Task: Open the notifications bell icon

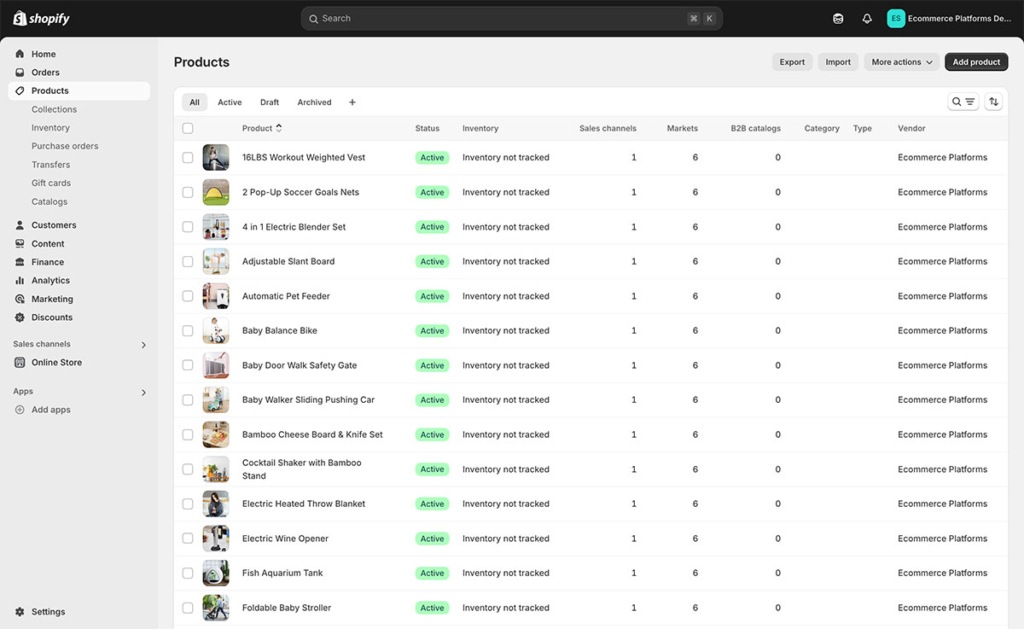Action: click(x=866, y=18)
